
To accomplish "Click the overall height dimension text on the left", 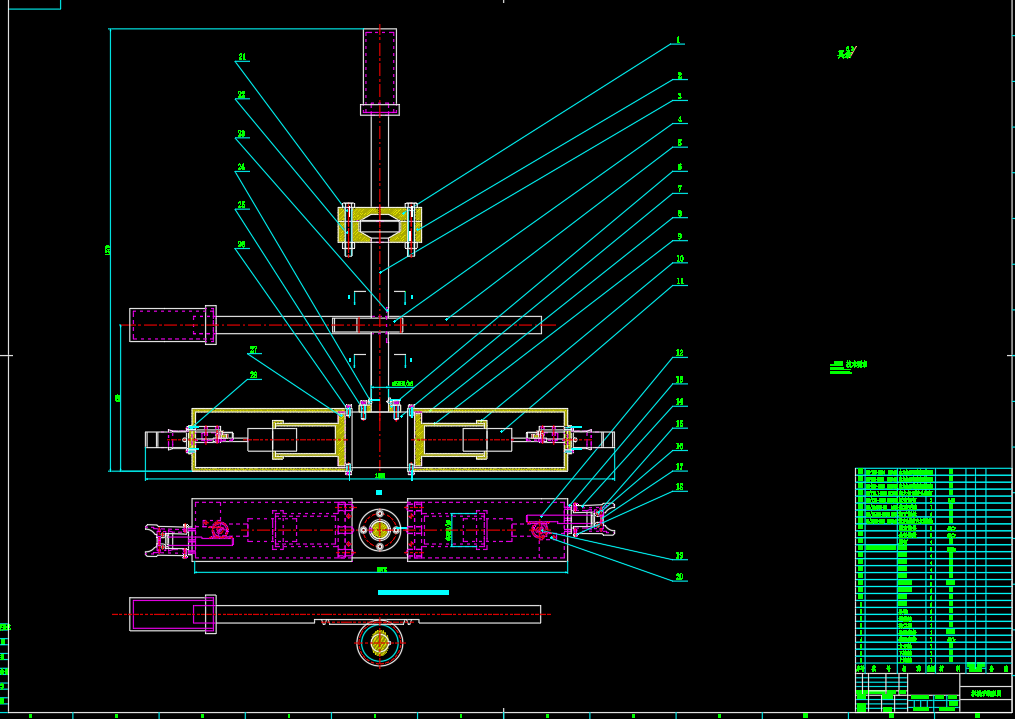I will click(107, 250).
